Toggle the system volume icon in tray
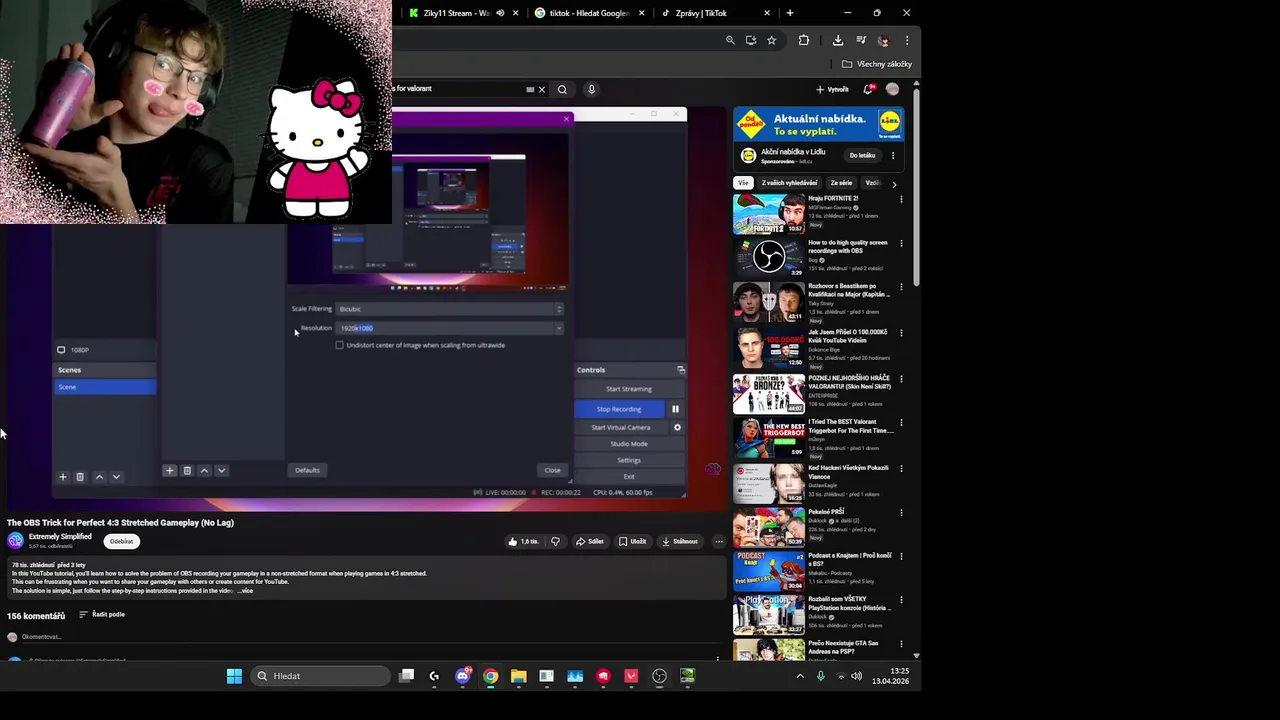The height and width of the screenshot is (720, 1280). tap(857, 676)
